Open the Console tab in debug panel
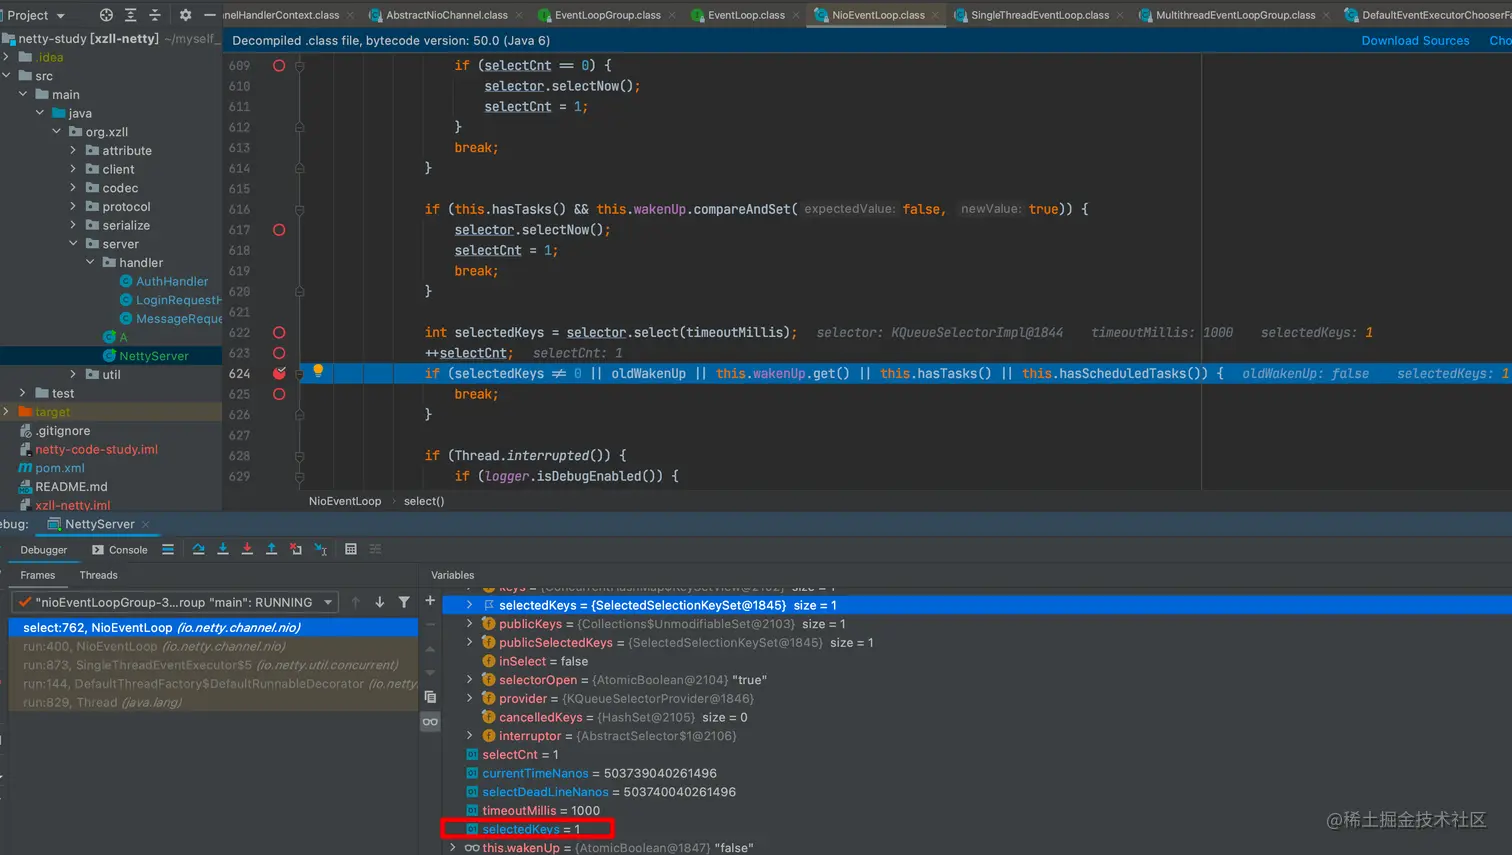 tap(120, 550)
